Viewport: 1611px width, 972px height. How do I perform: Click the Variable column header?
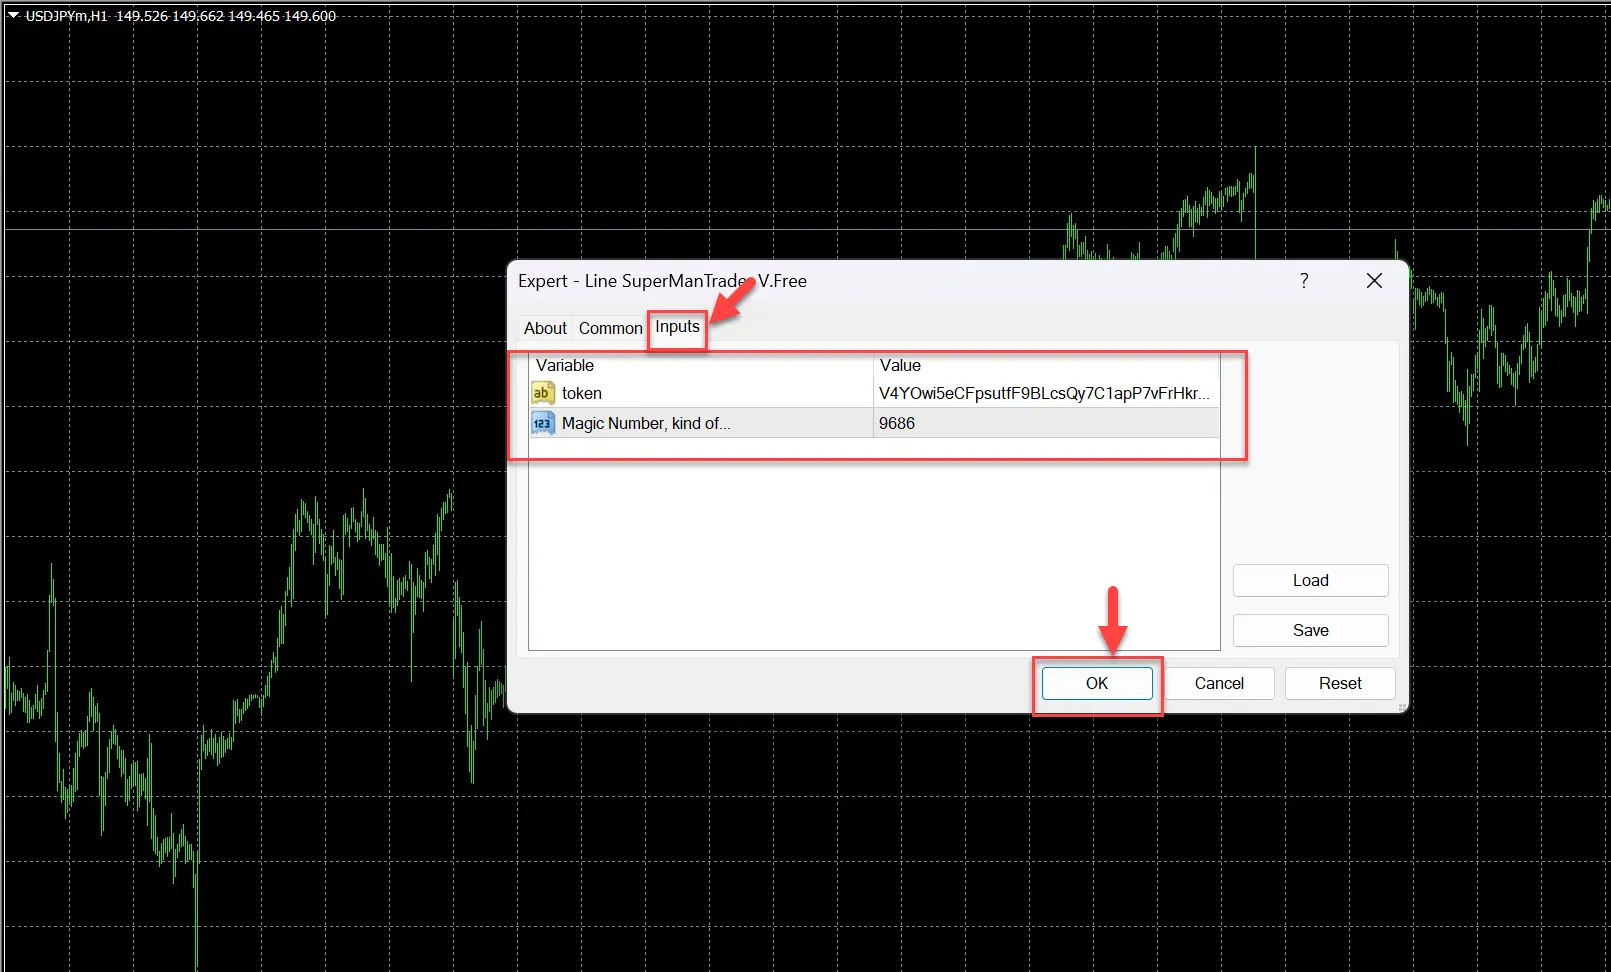(x=565, y=365)
